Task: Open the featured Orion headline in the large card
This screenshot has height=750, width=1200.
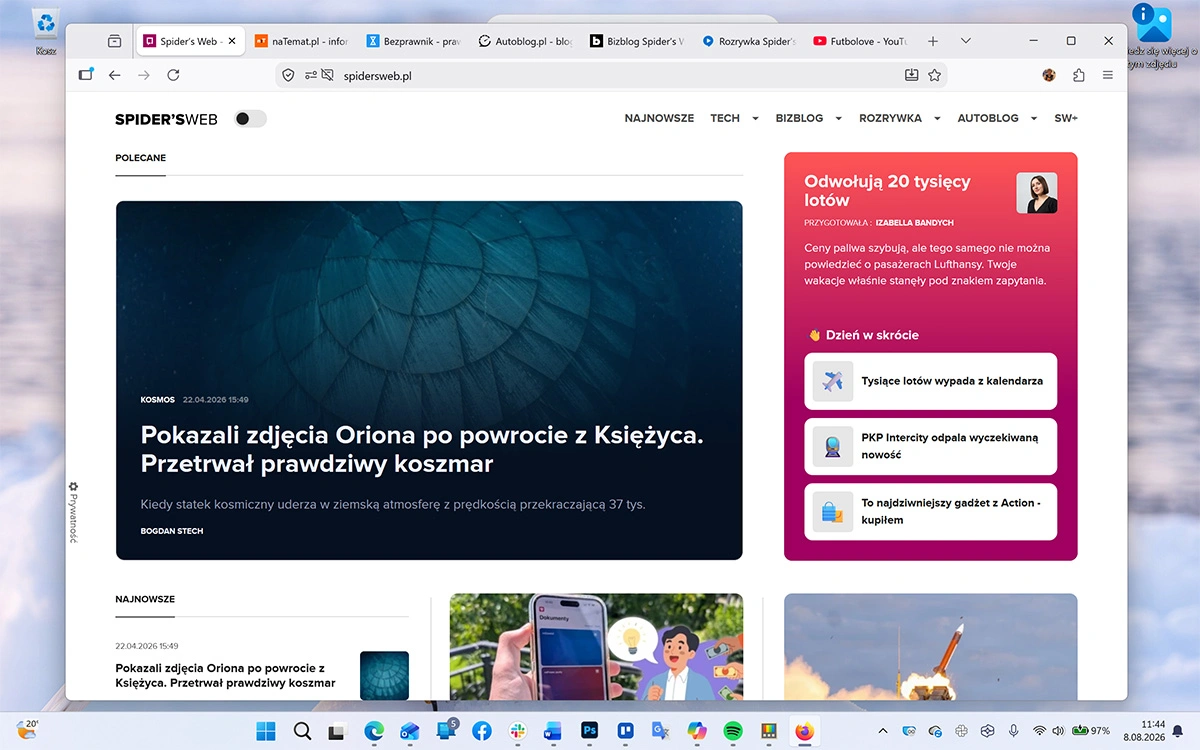Action: pos(421,449)
